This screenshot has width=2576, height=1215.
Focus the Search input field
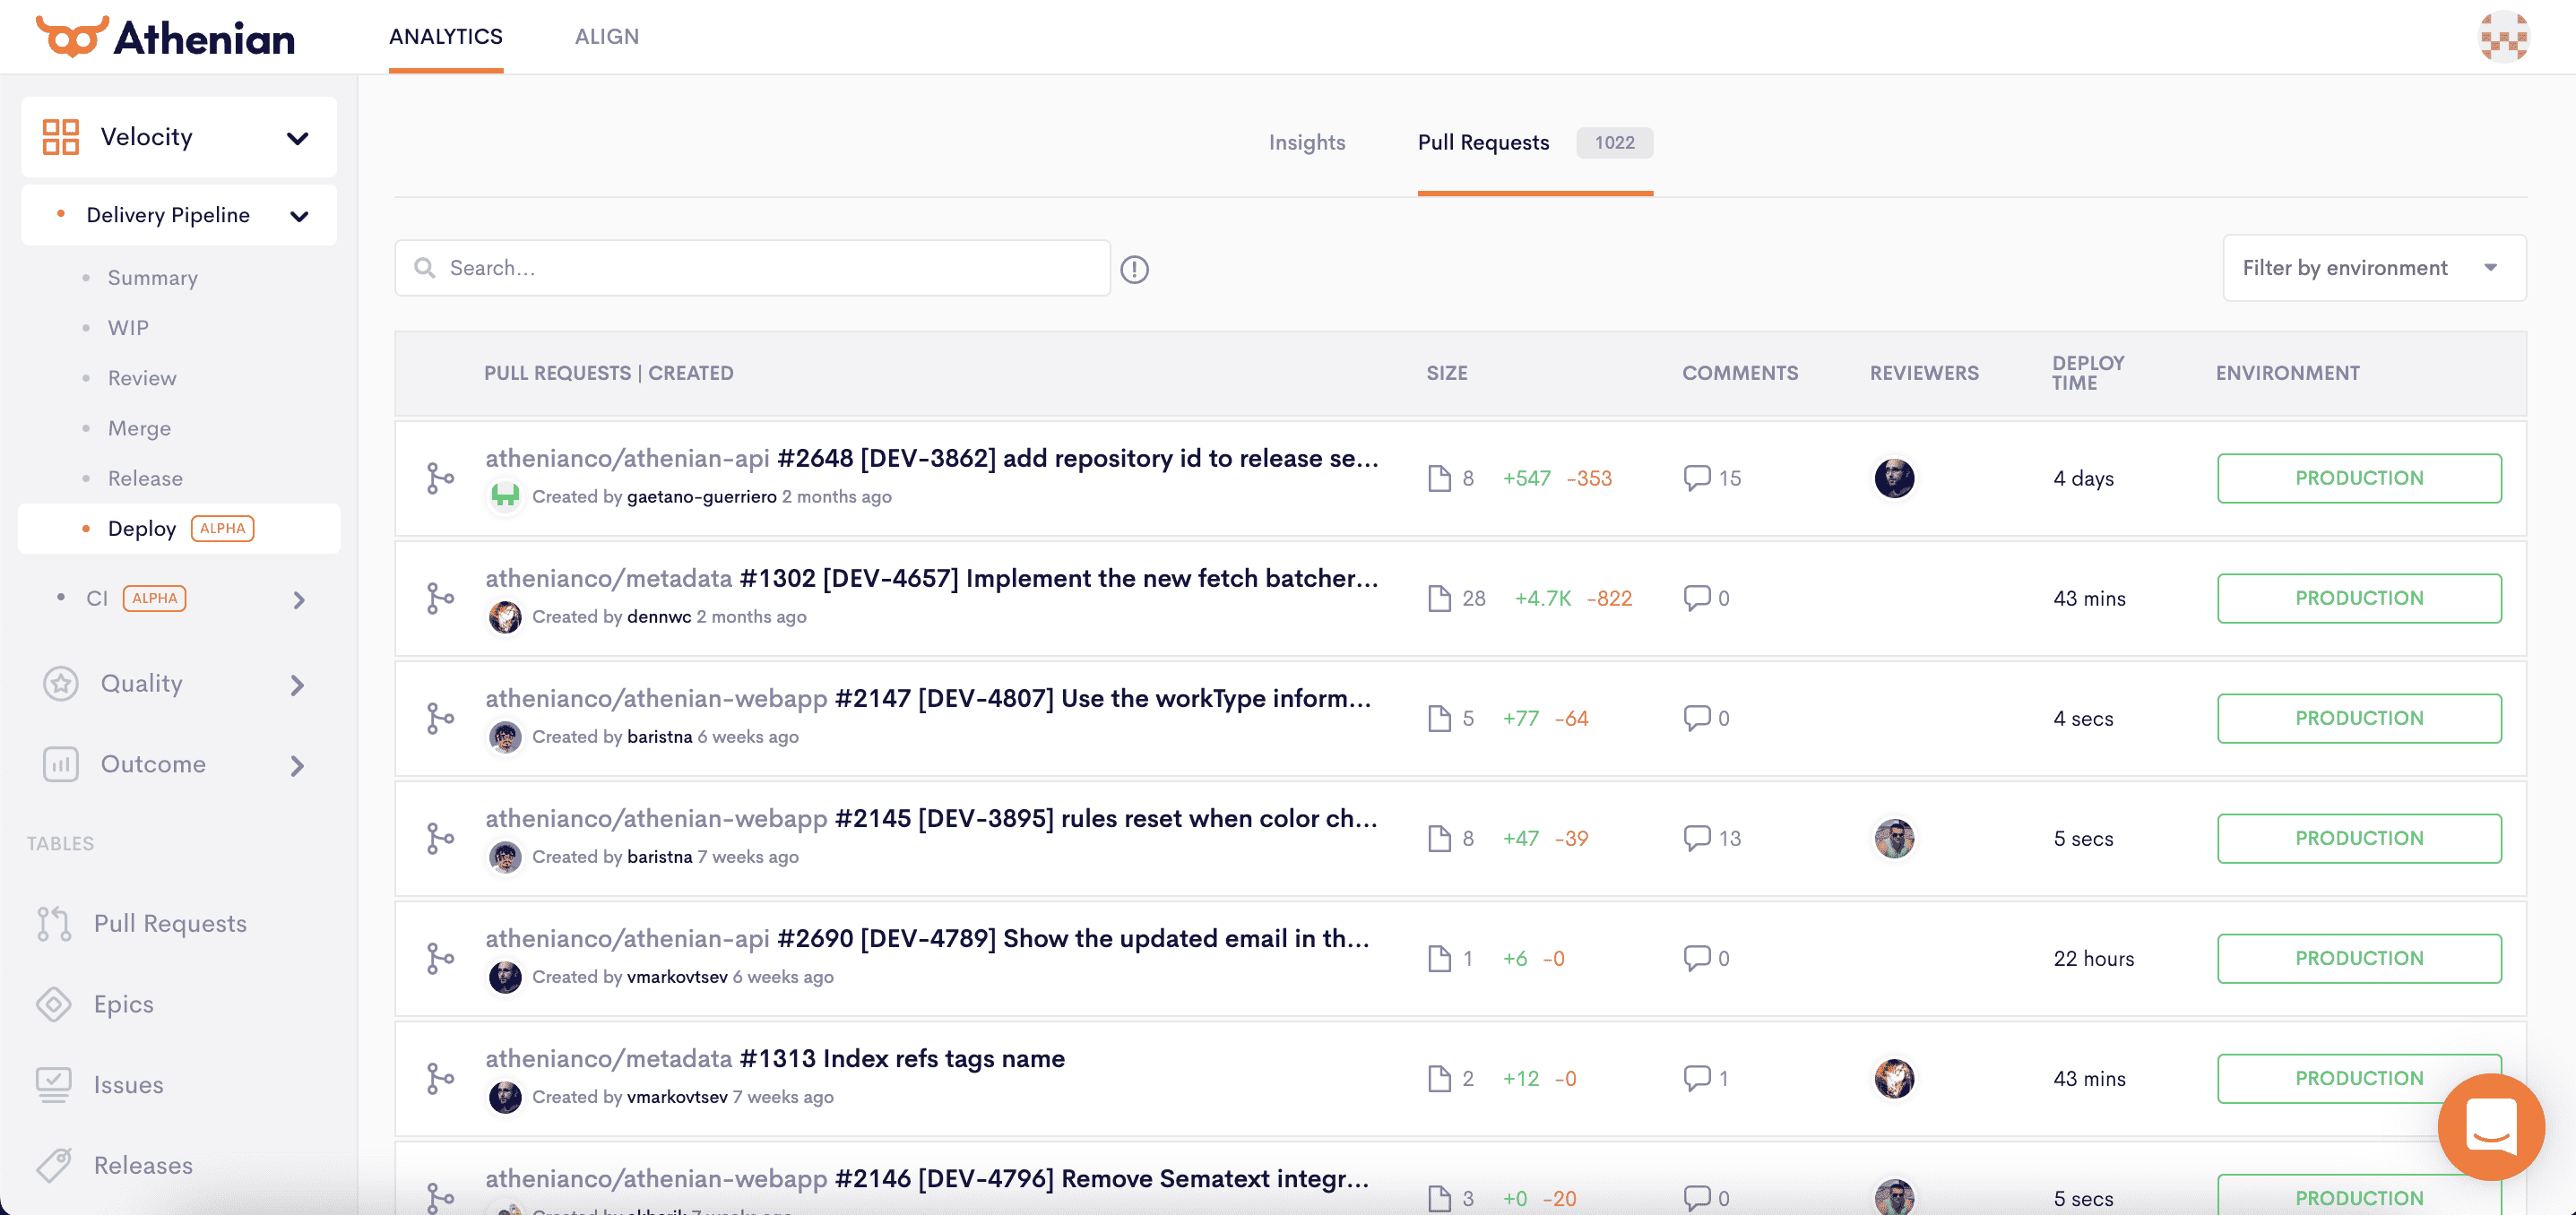(x=752, y=268)
